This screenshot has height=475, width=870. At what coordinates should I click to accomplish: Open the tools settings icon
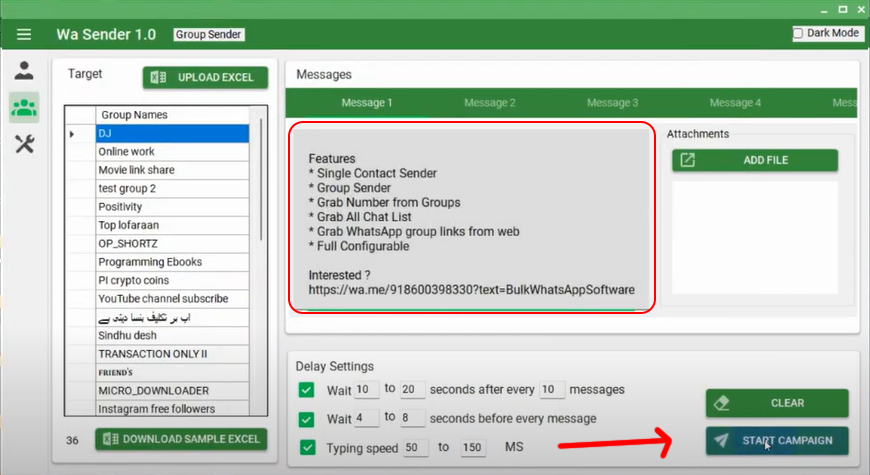pos(24,144)
